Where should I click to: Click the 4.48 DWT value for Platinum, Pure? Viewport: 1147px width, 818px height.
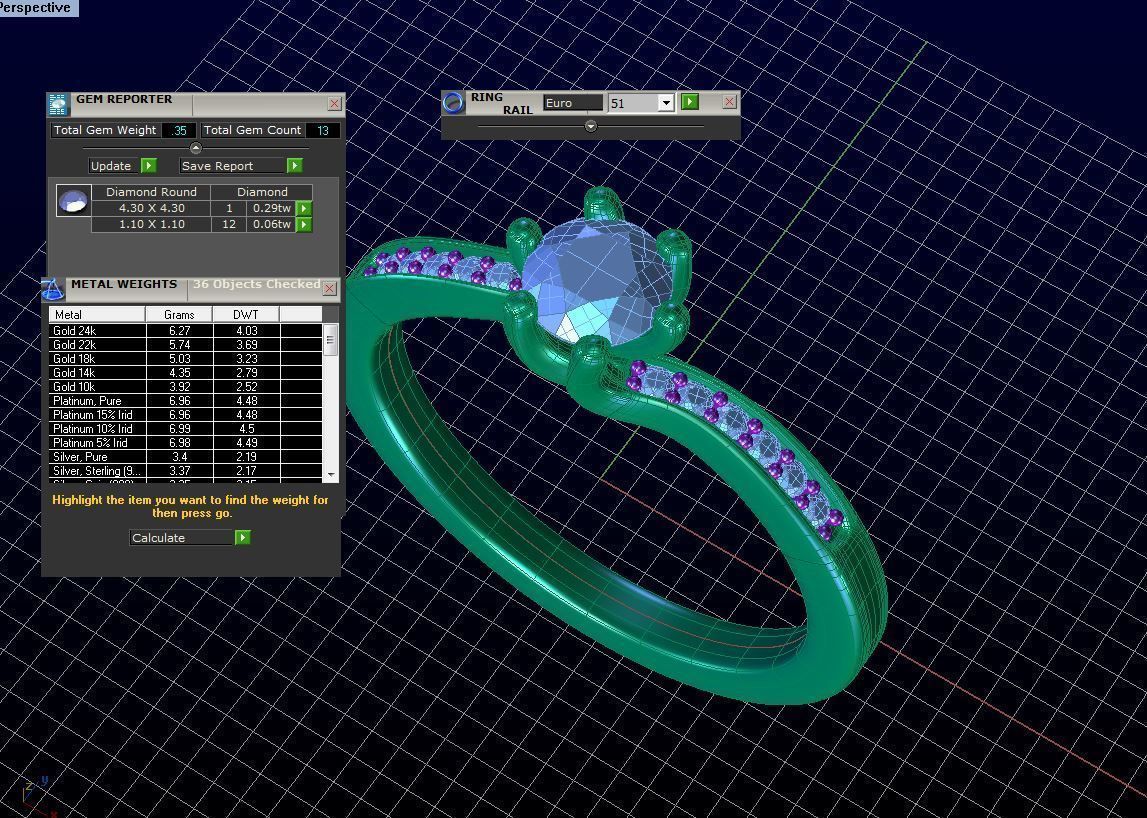(247, 401)
